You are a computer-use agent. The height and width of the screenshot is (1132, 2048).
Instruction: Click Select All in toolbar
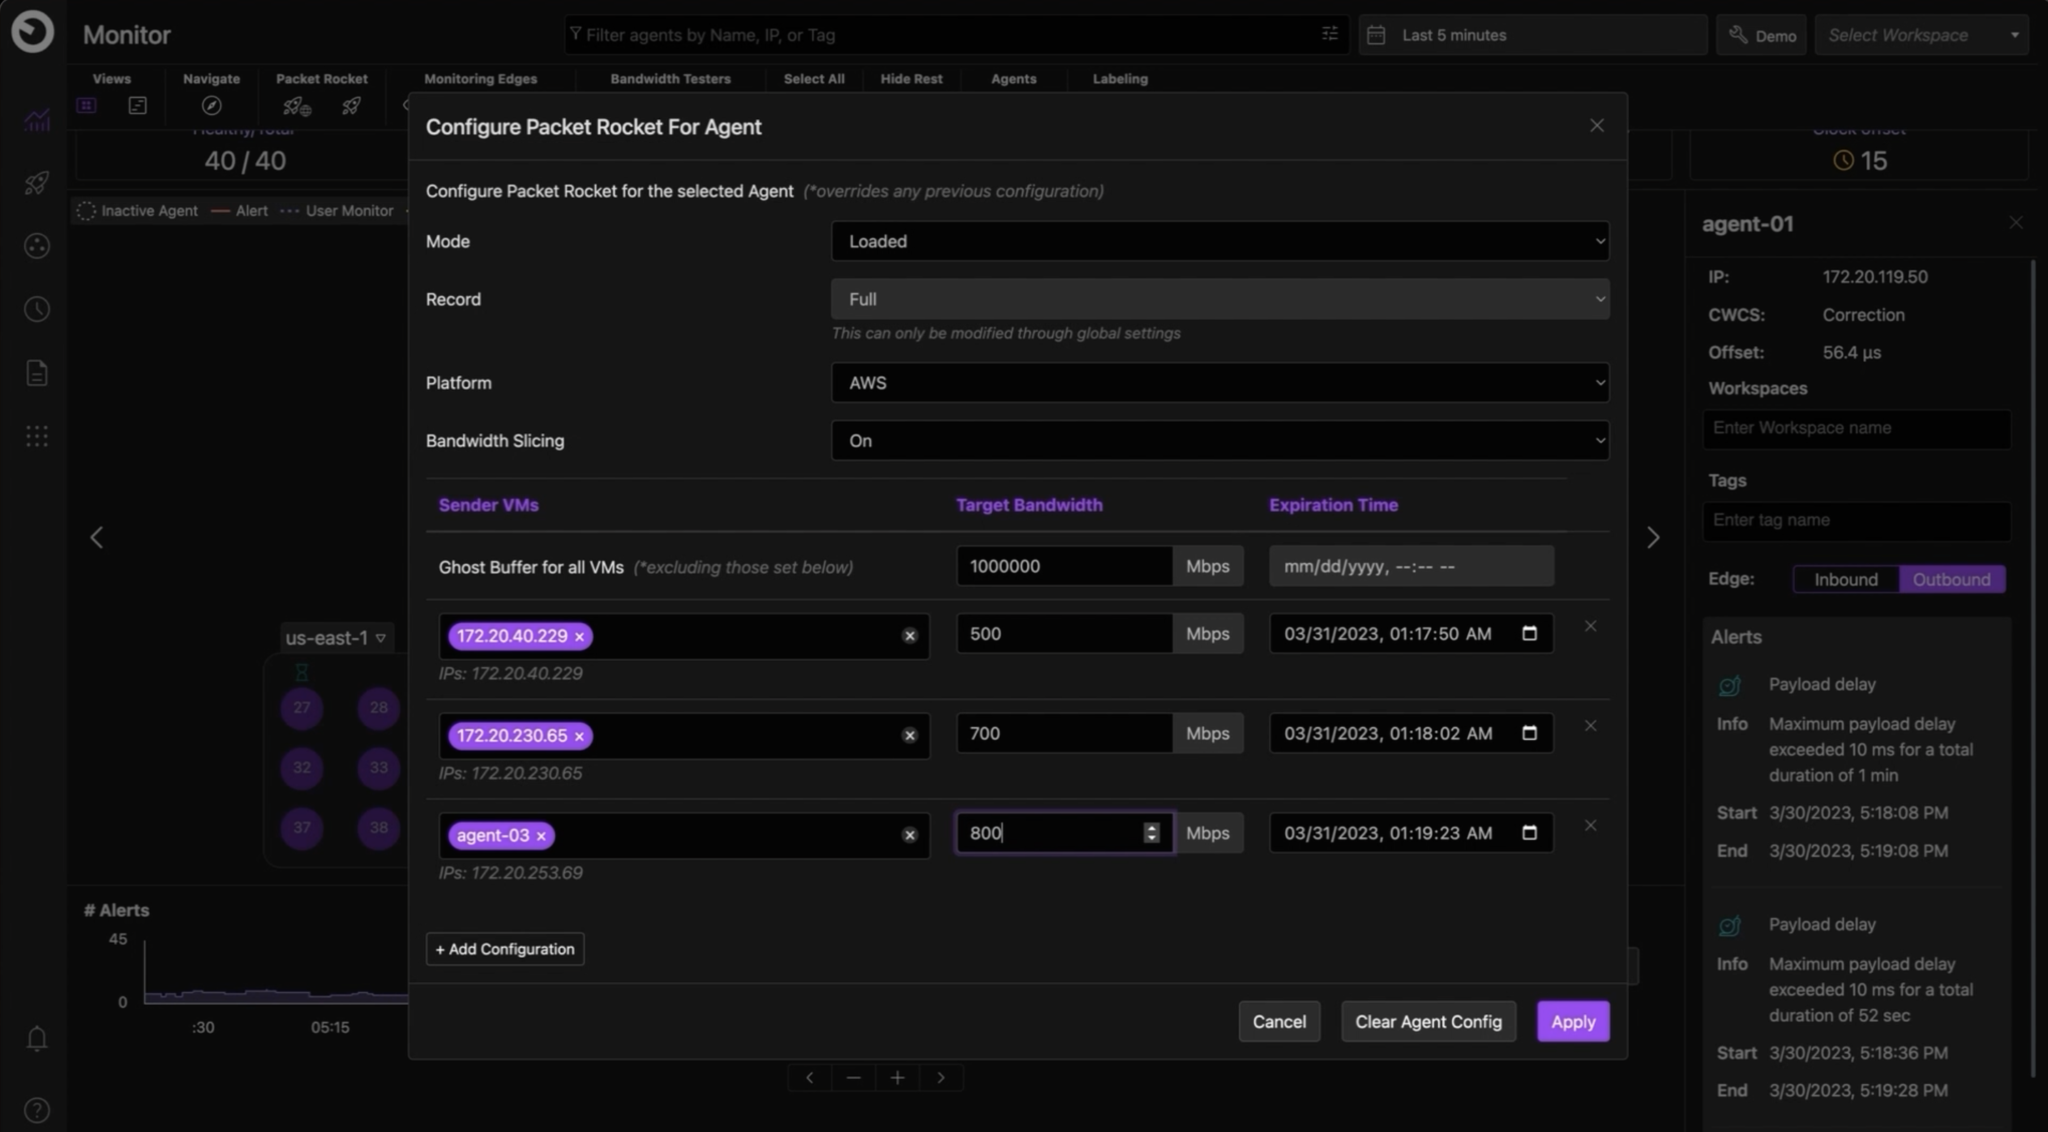tap(813, 79)
